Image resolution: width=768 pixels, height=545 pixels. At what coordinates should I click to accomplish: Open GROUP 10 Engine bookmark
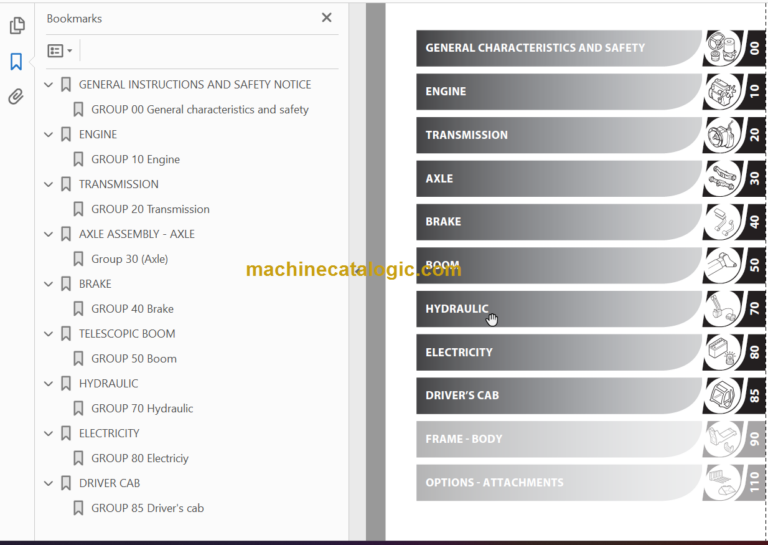[x=136, y=160]
